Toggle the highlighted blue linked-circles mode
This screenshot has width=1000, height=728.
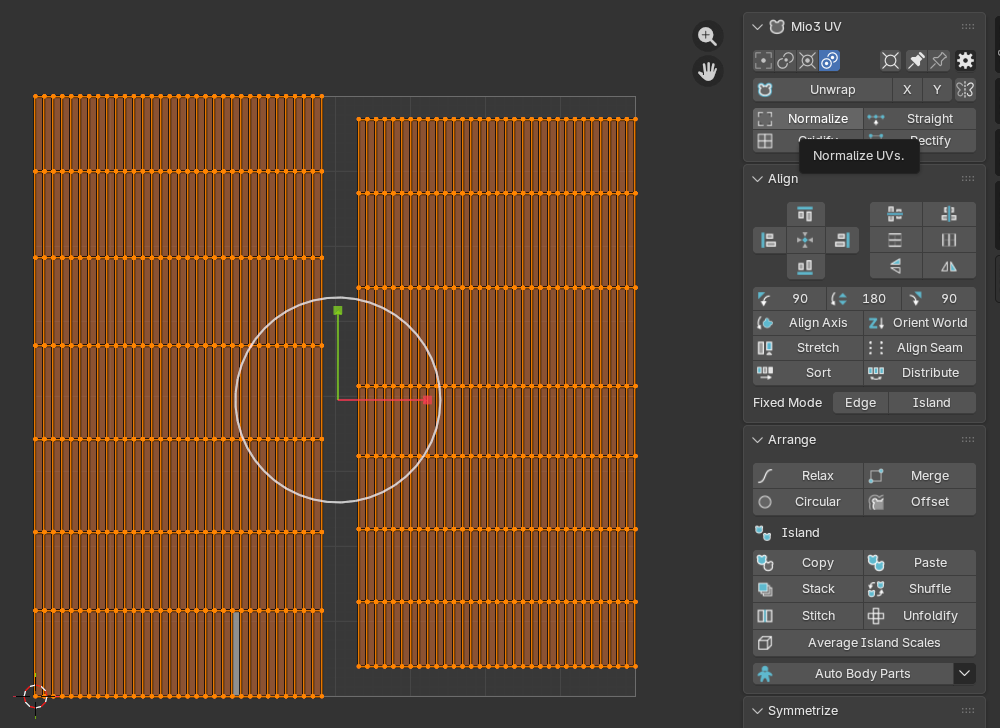click(830, 61)
